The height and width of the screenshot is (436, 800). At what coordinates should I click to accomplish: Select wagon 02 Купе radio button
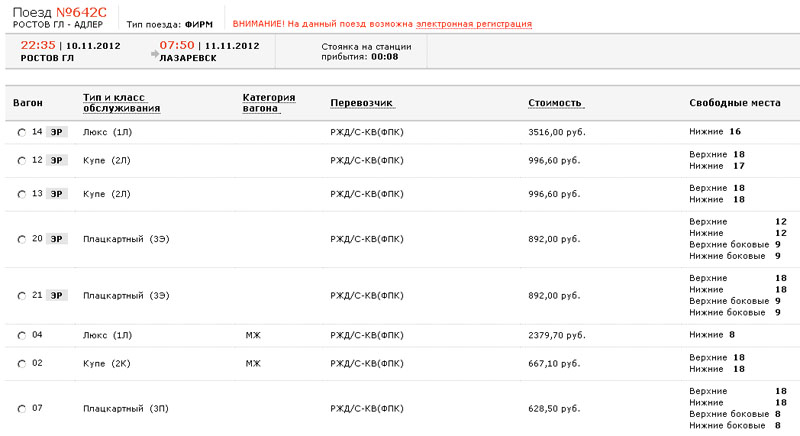[x=22, y=363]
